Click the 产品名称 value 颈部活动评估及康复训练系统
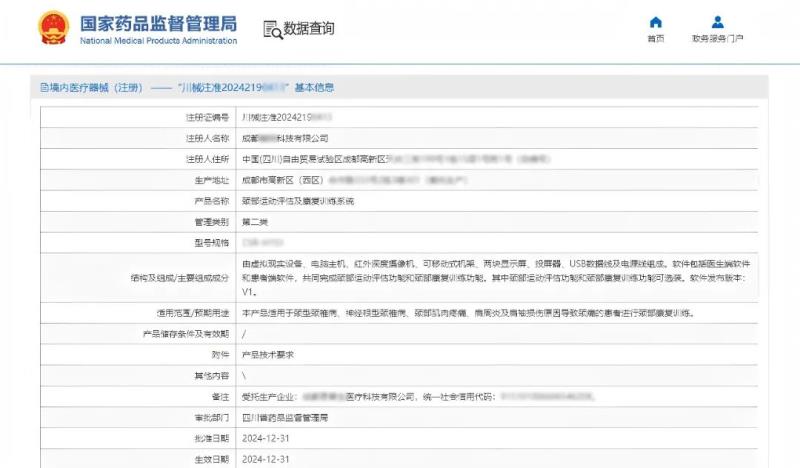This screenshot has width=800, height=468. tap(298, 201)
